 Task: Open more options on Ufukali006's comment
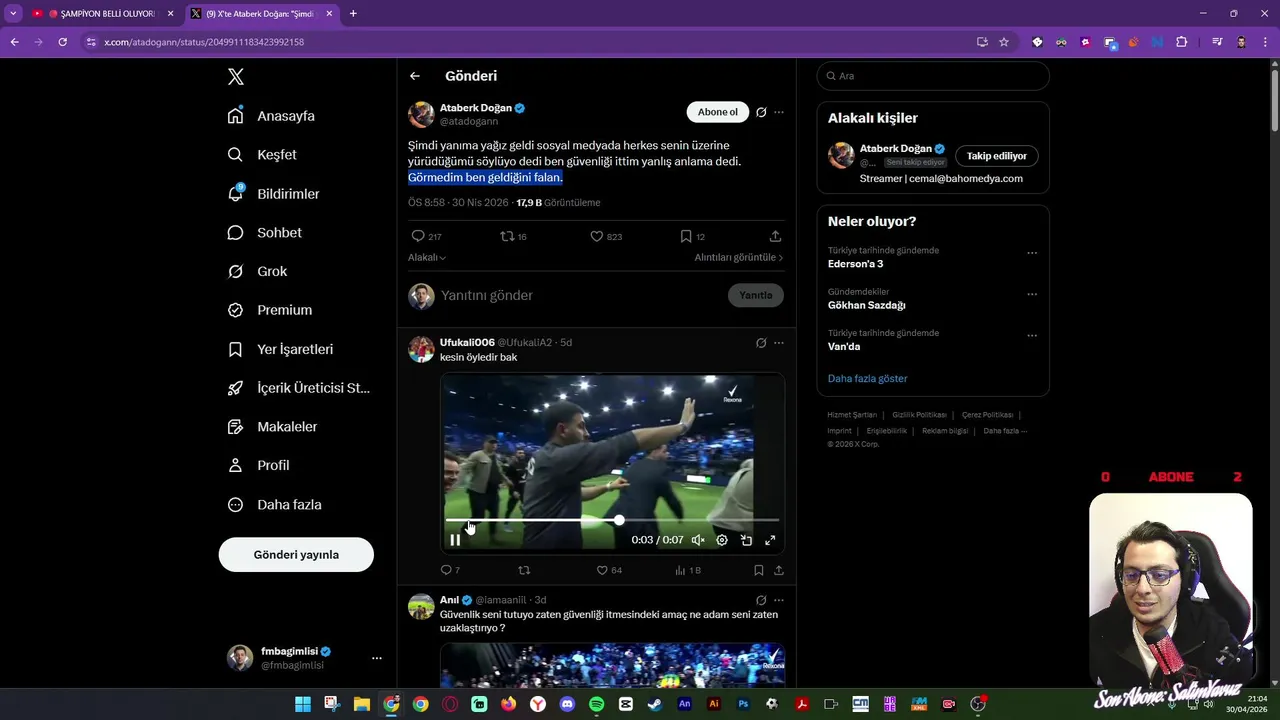pyautogui.click(x=779, y=343)
